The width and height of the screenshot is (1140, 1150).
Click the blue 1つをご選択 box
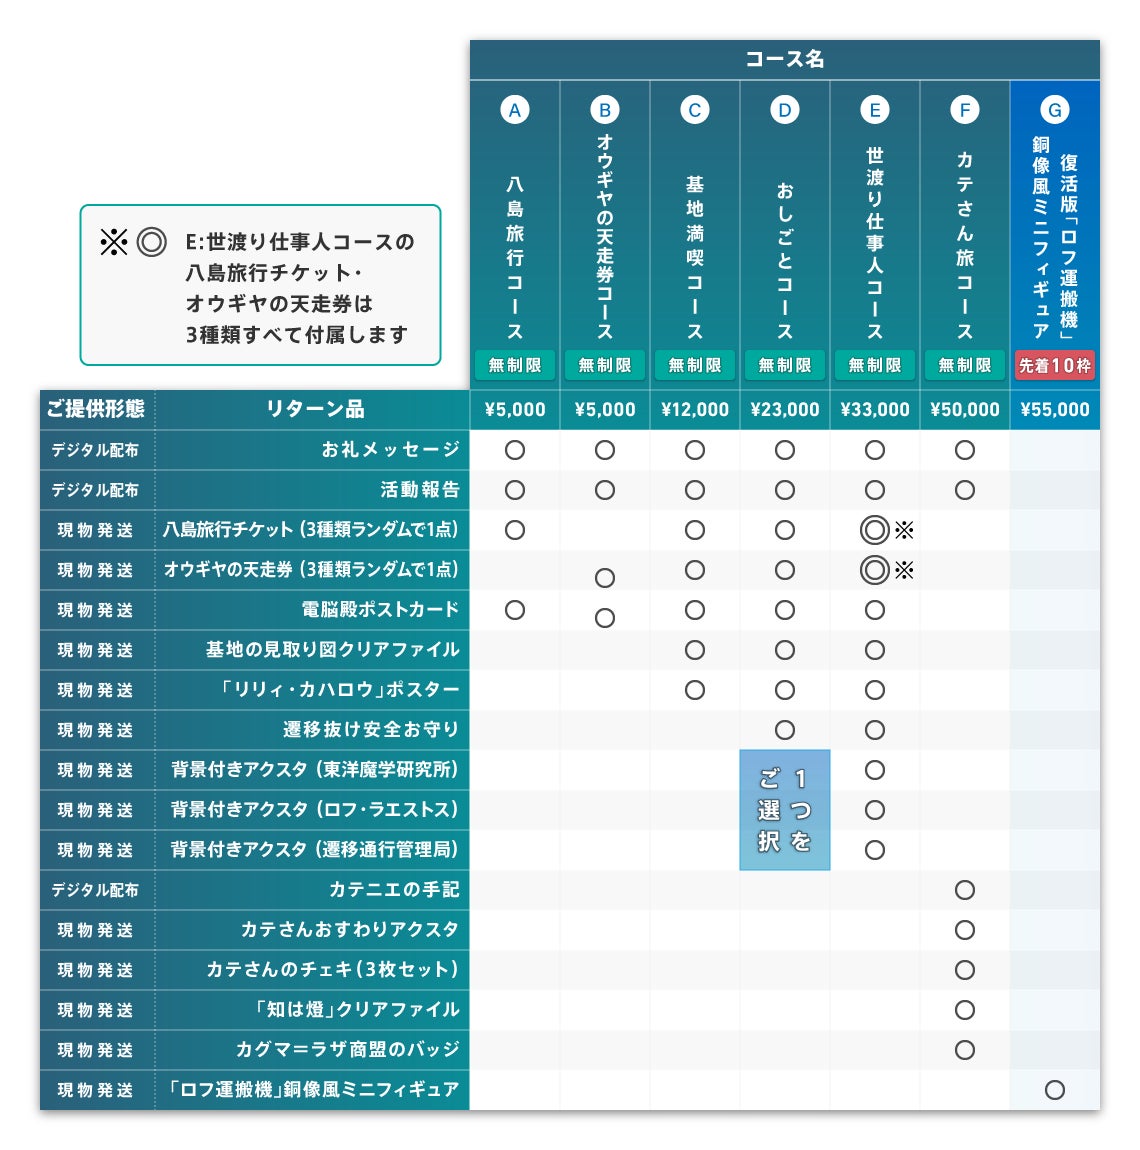[784, 810]
